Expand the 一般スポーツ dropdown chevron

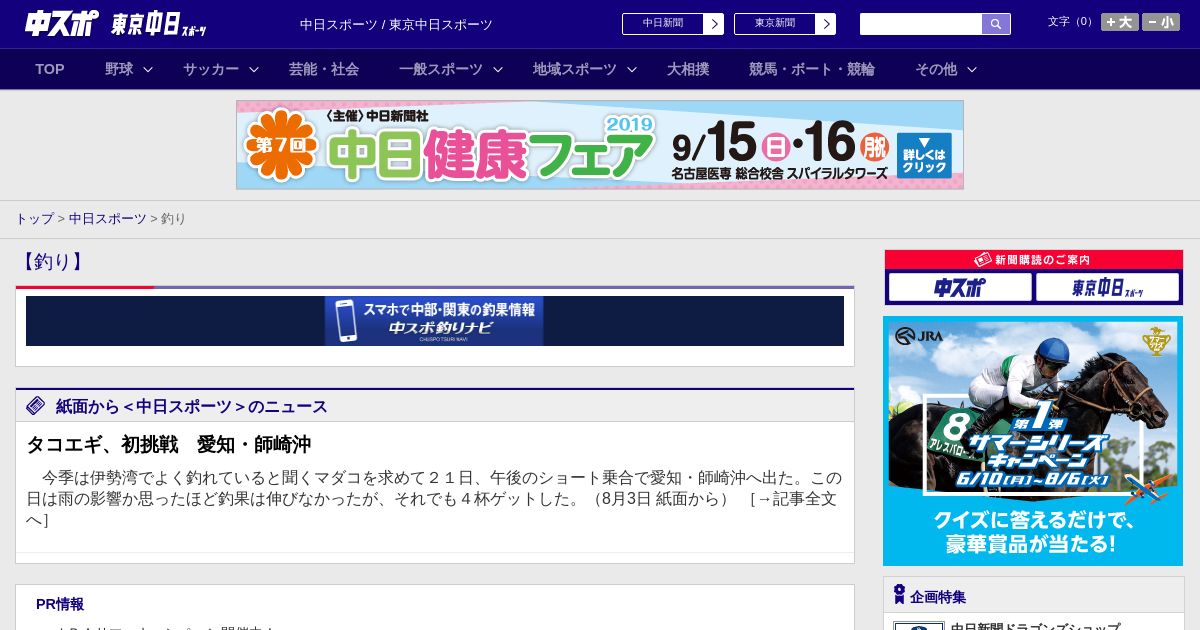pos(498,69)
